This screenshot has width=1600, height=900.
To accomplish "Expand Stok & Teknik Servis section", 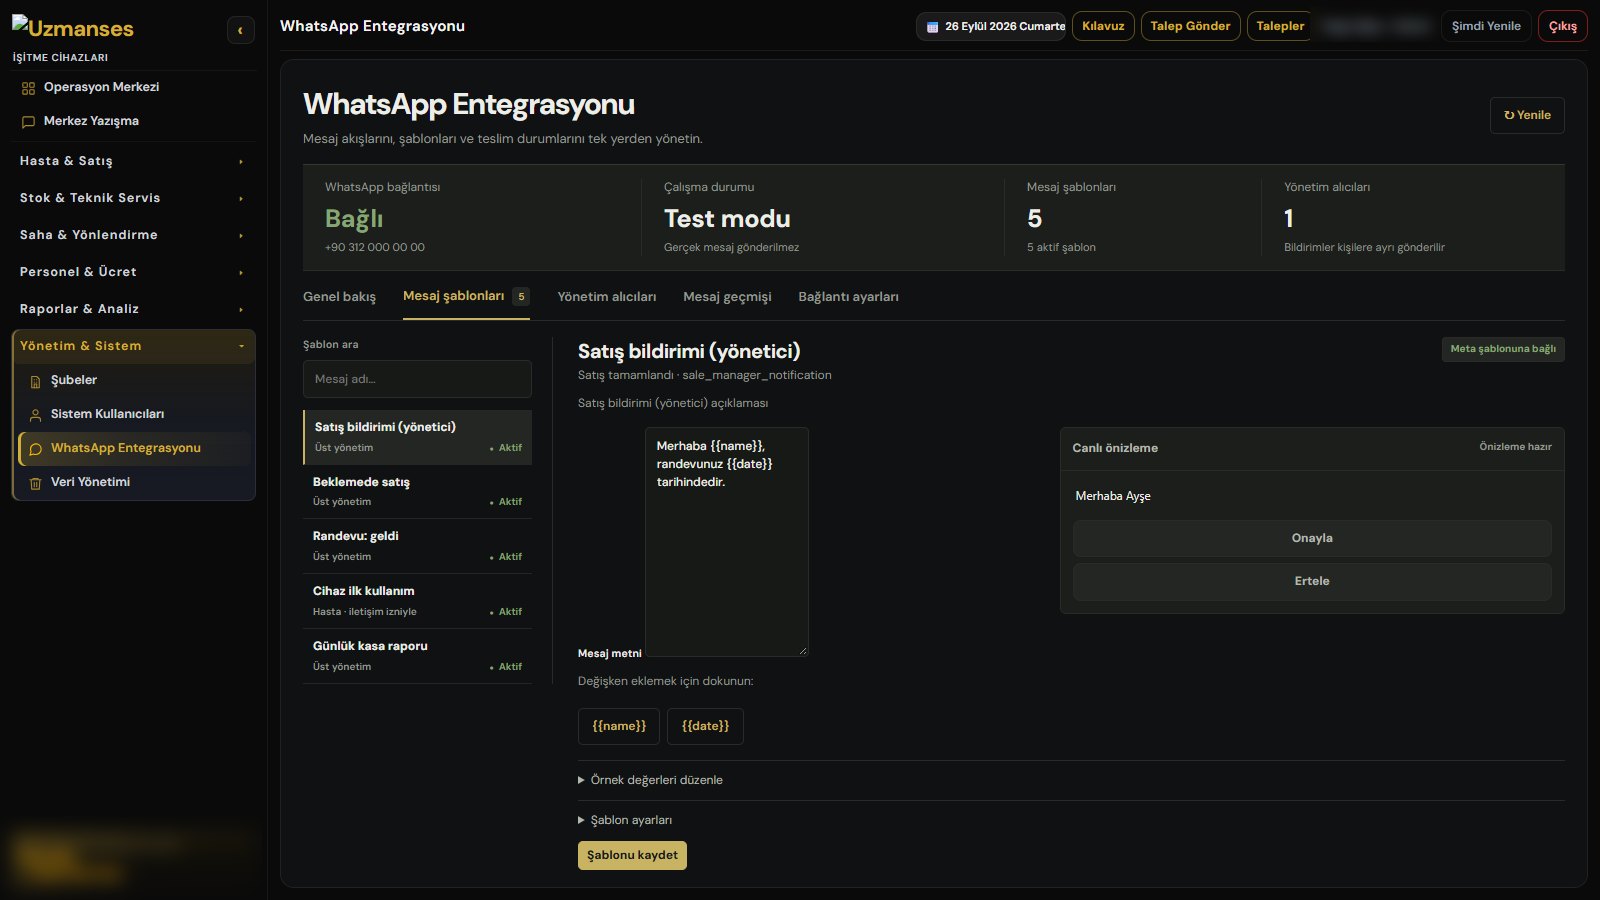I will tap(133, 198).
